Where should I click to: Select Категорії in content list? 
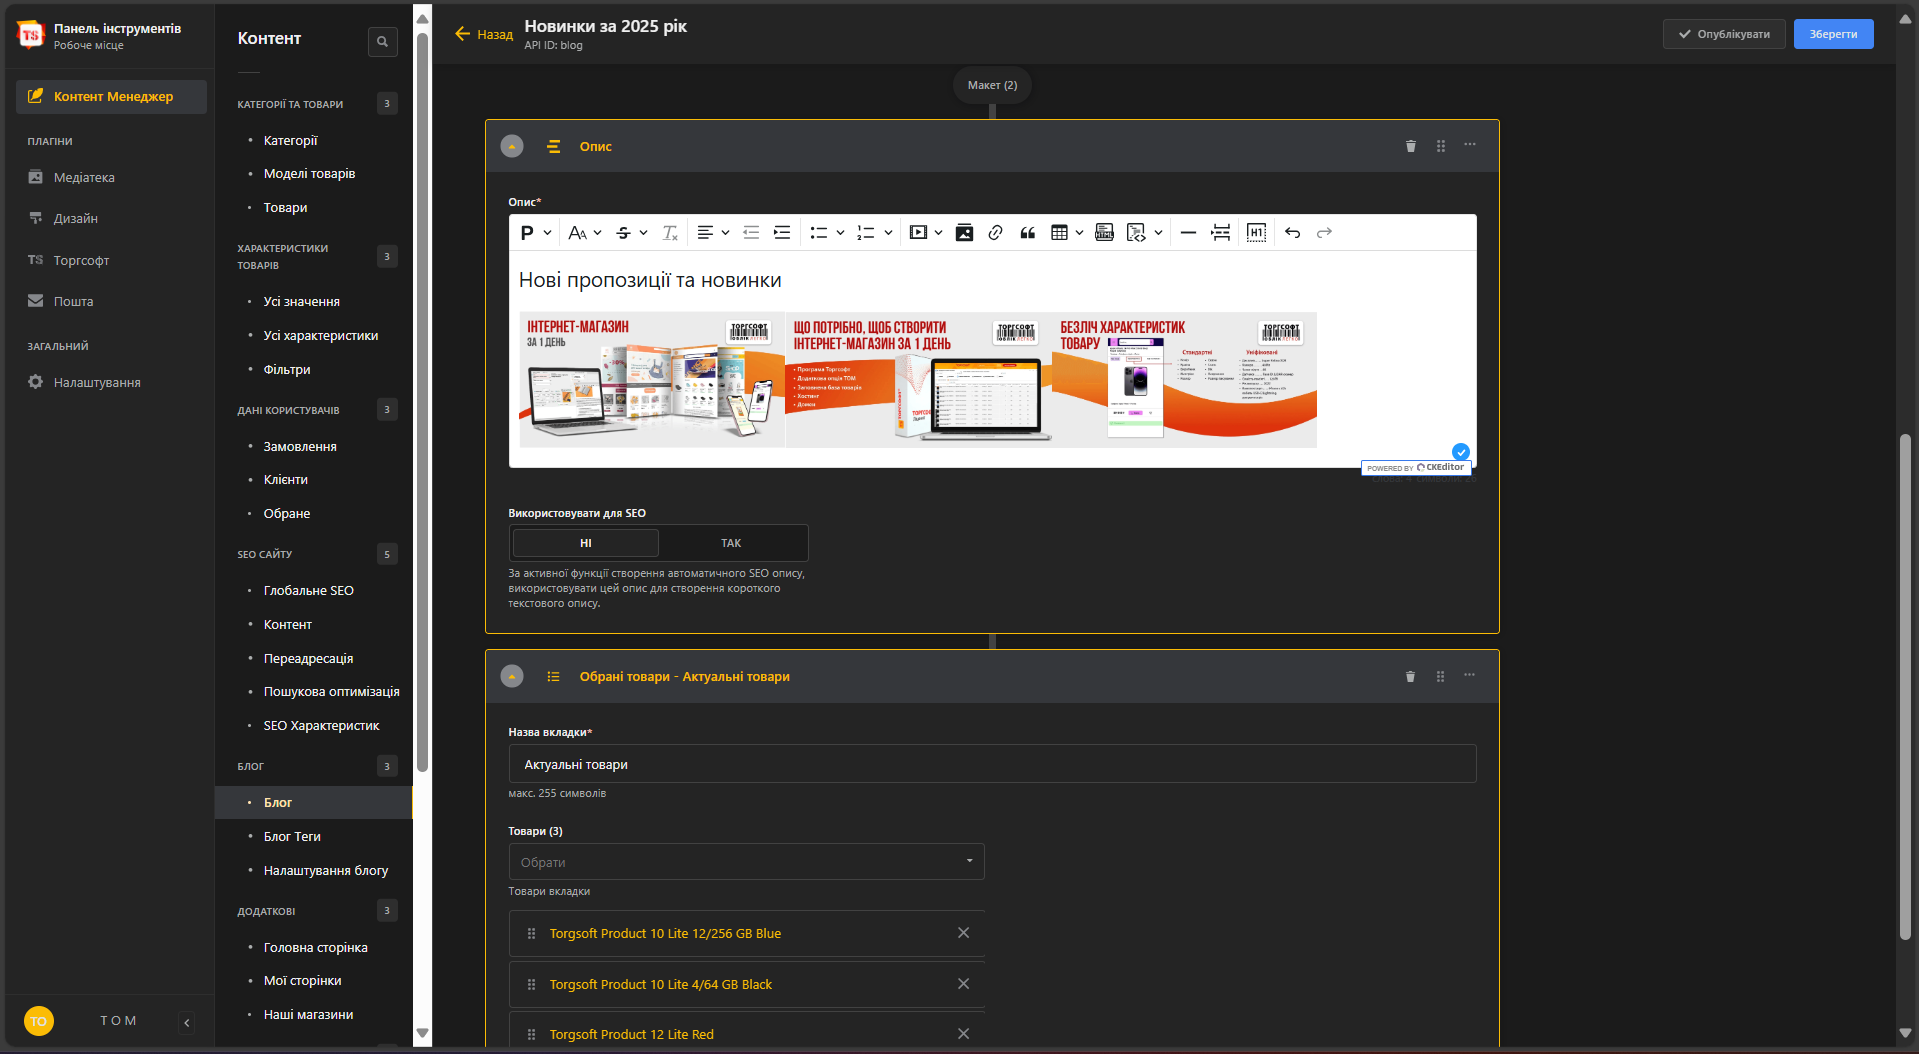coord(290,140)
